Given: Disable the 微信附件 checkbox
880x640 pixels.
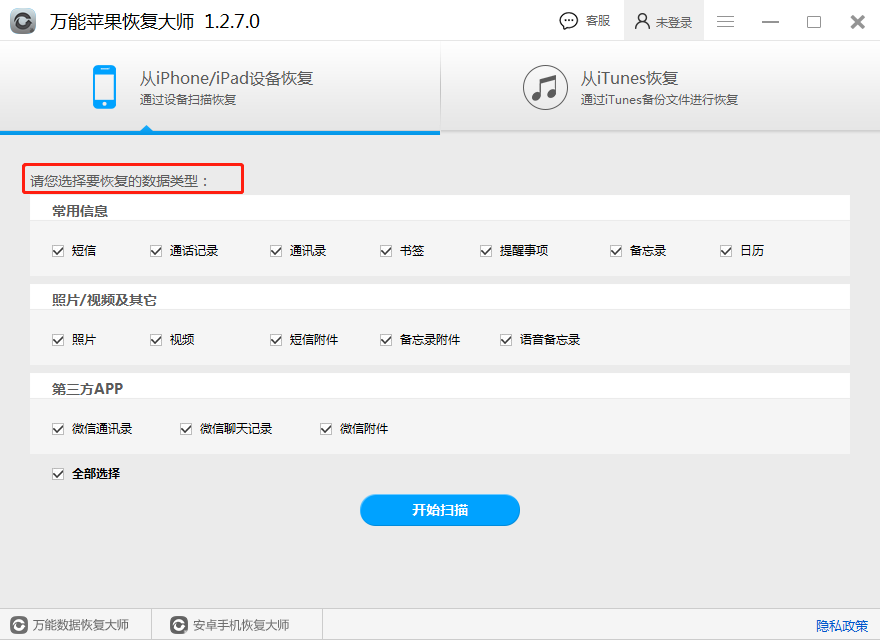Looking at the screenshot, I should tap(326, 429).
